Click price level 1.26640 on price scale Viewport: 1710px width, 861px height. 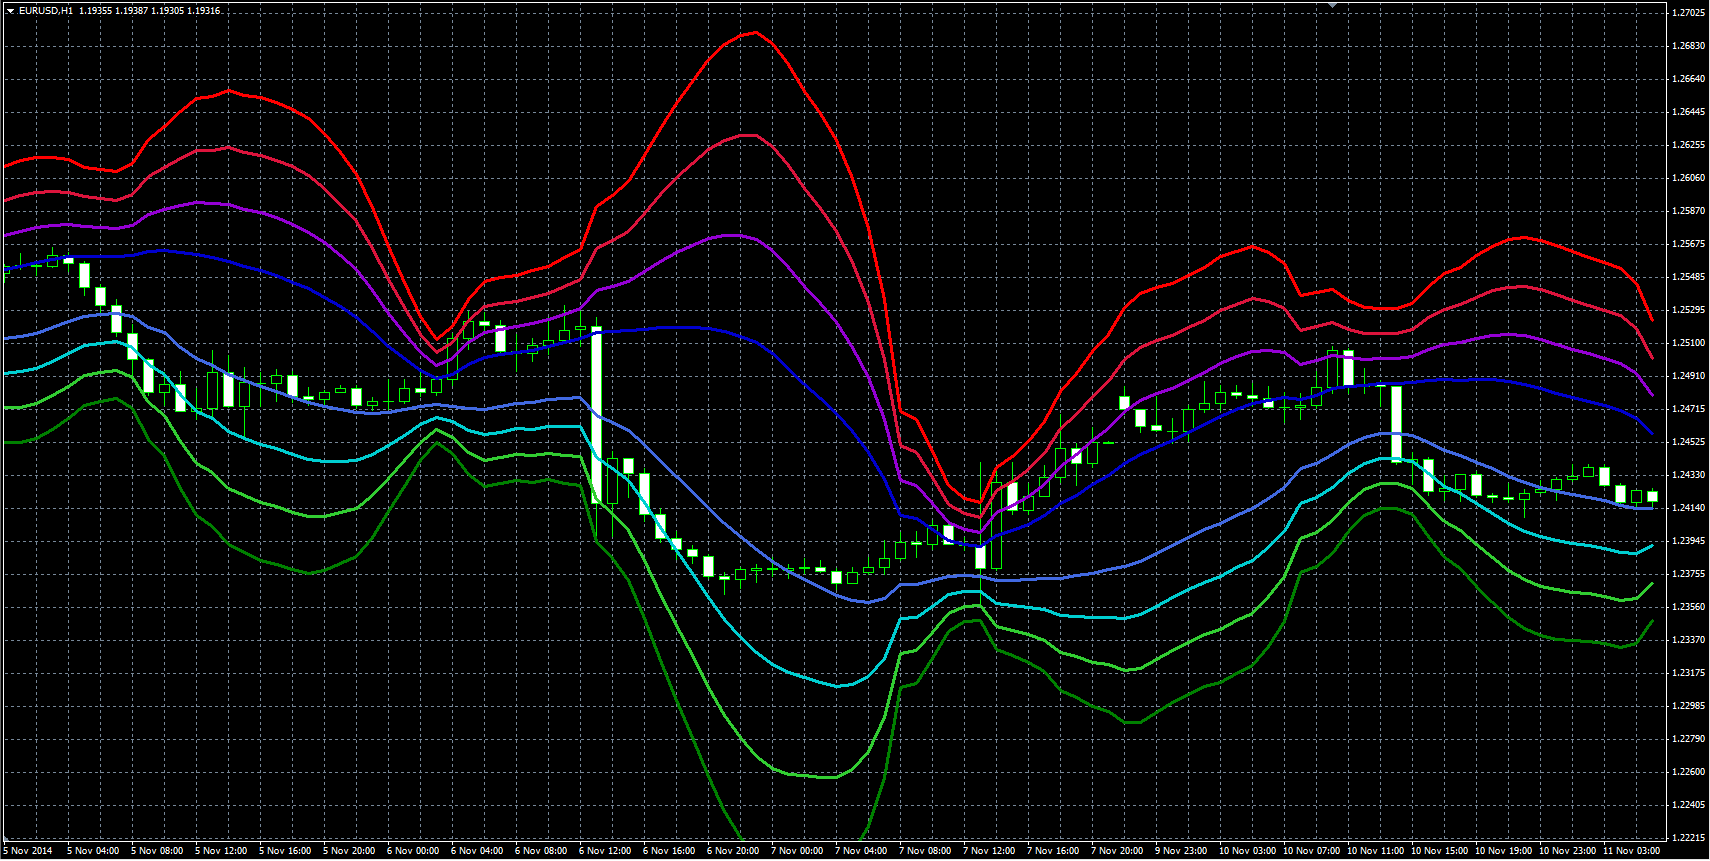click(x=1688, y=79)
